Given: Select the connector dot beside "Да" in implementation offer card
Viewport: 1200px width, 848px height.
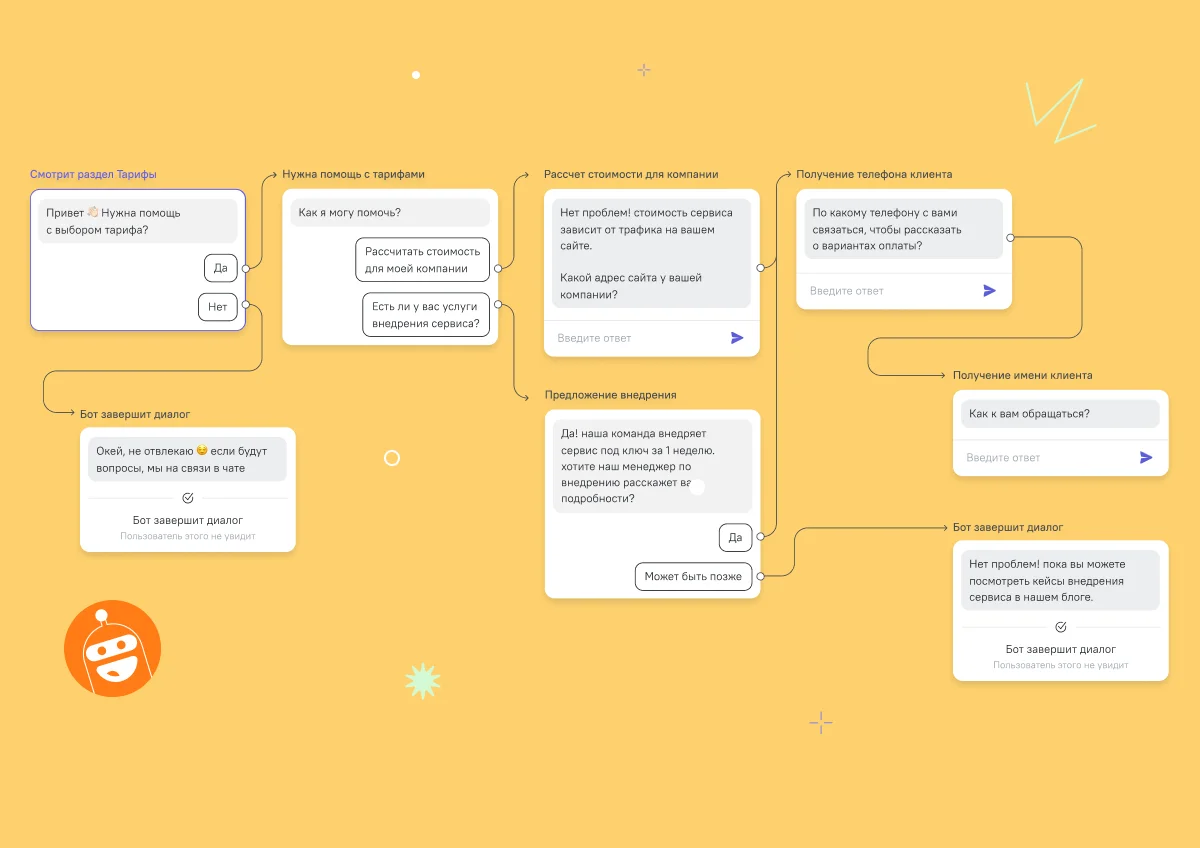Looking at the screenshot, I should pos(760,537).
